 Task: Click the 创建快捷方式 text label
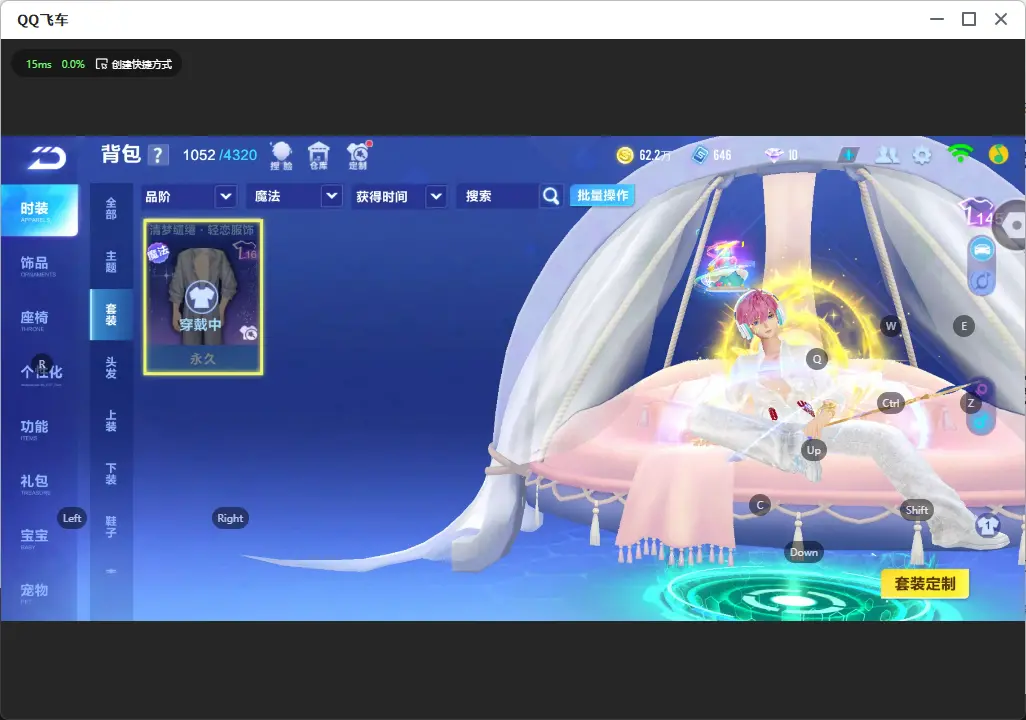pyautogui.click(x=141, y=64)
